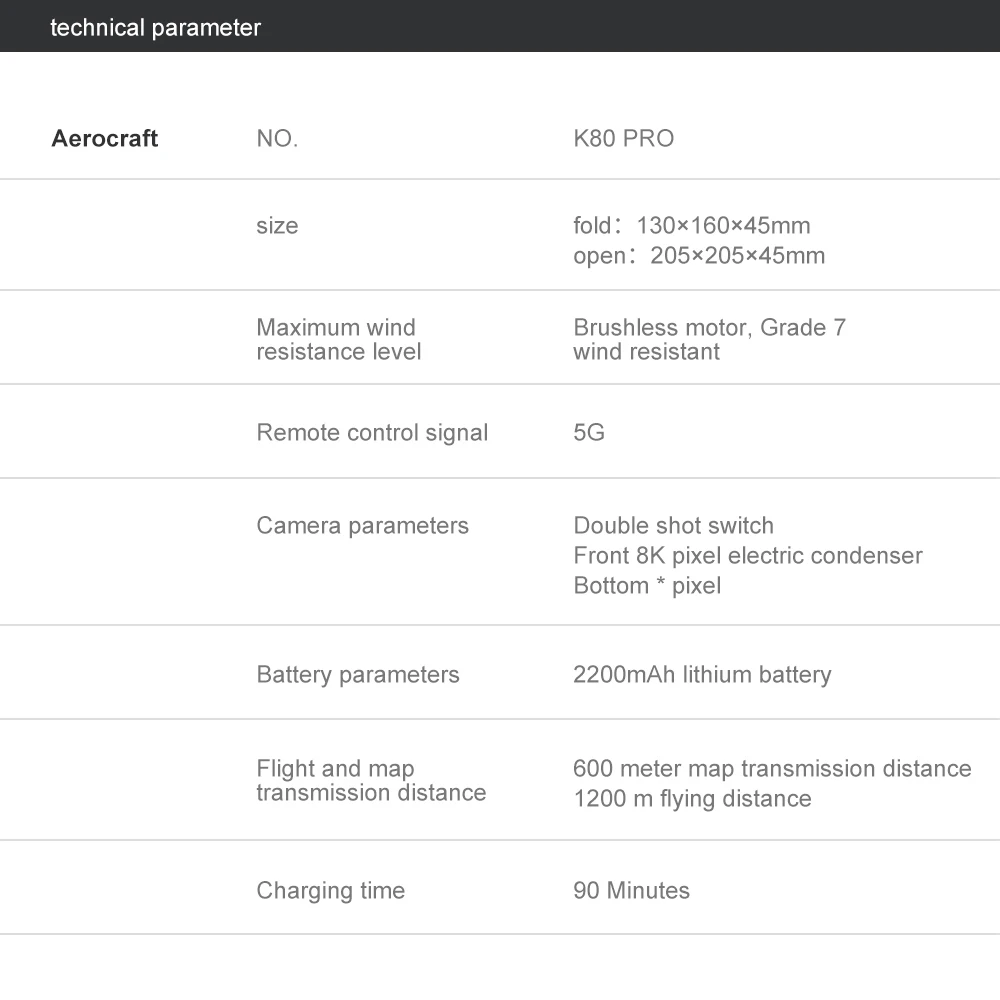
Task: Select the 1200 m flying distance text
Action: point(692,798)
